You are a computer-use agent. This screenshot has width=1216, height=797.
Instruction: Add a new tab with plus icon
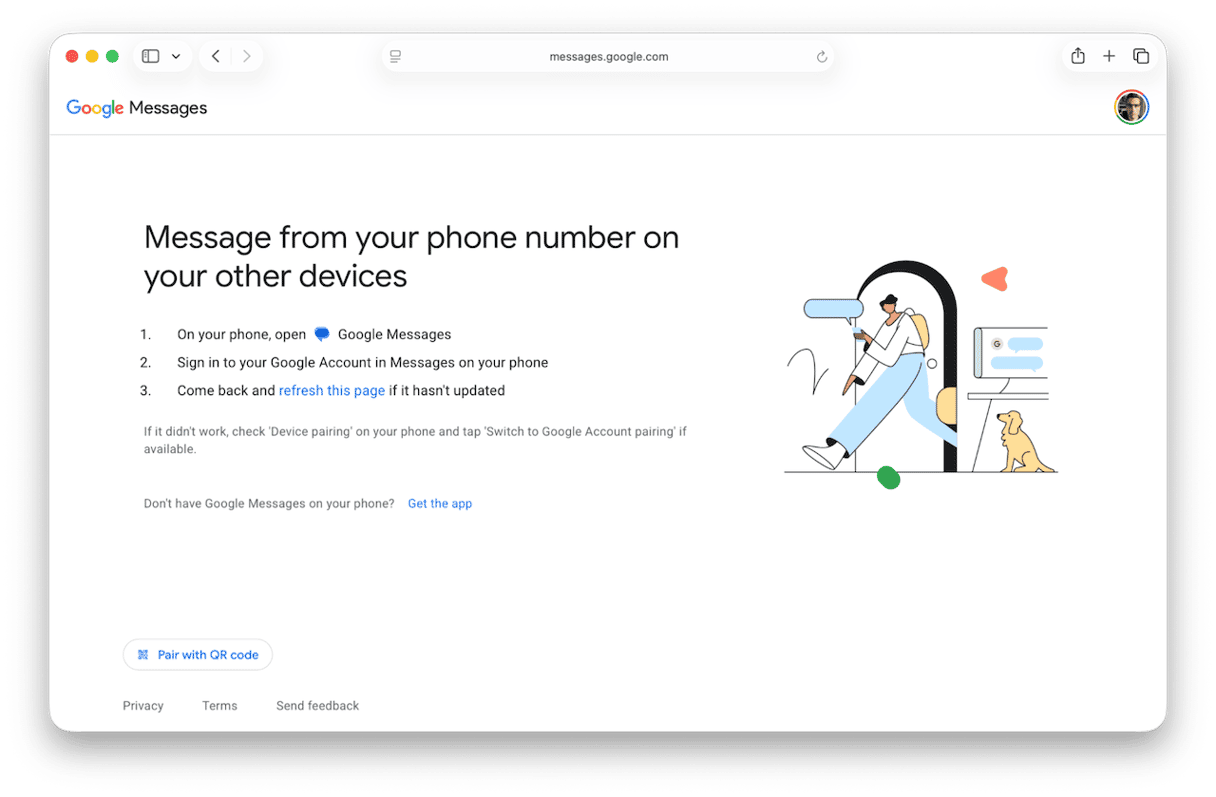(x=1109, y=57)
